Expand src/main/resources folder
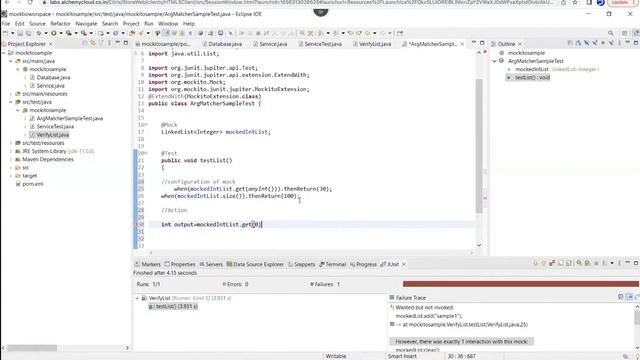This screenshot has width=640, height=360. (11, 94)
